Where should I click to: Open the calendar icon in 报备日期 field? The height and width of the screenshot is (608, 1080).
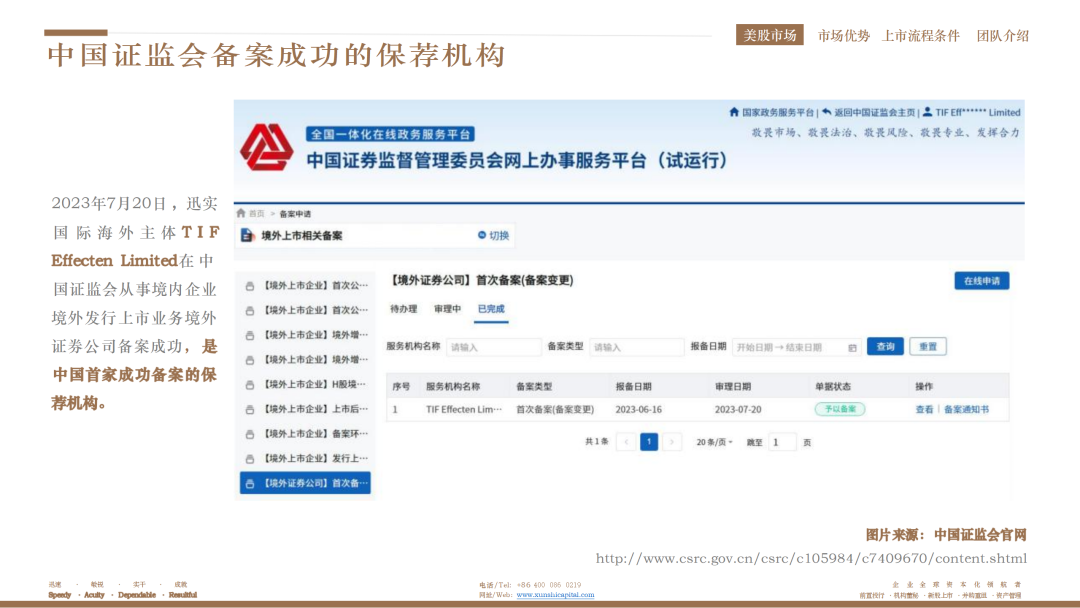(852, 348)
